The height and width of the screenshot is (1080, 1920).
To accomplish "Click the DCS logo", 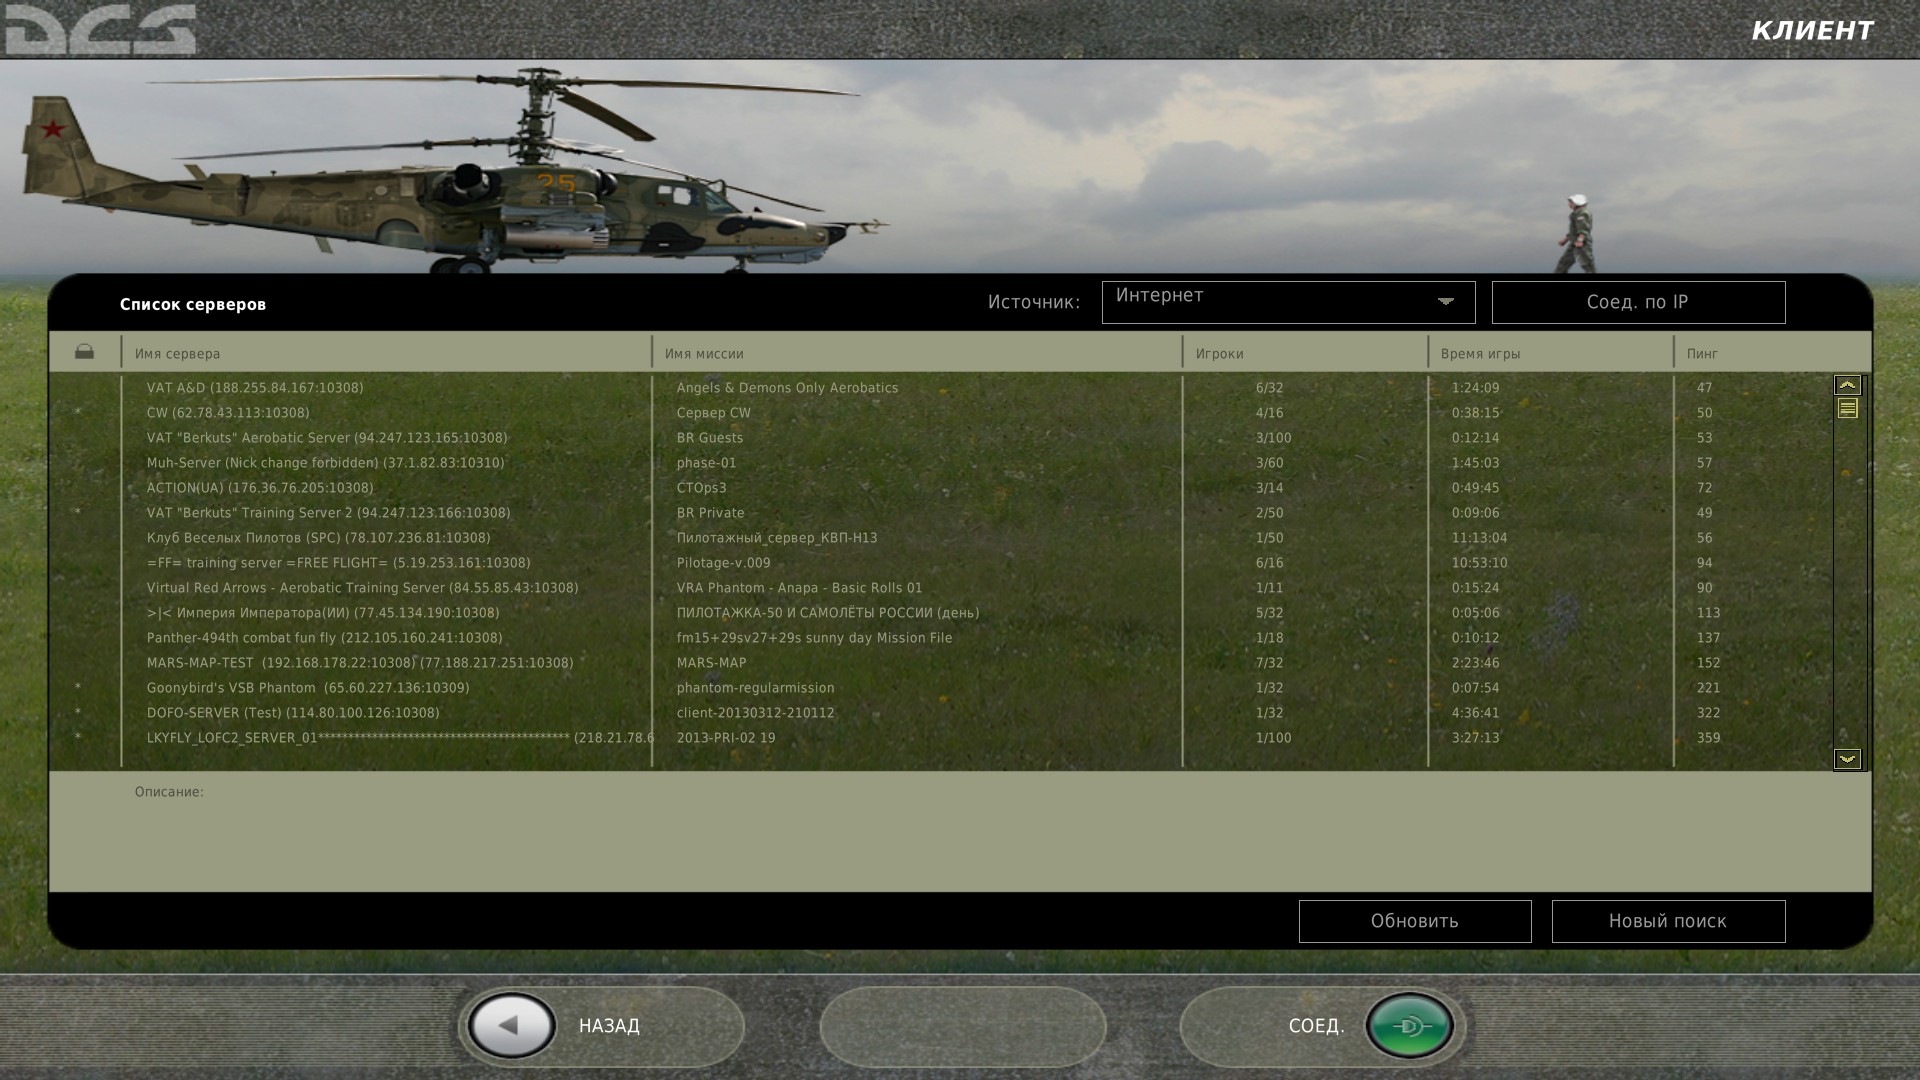I will (100, 28).
